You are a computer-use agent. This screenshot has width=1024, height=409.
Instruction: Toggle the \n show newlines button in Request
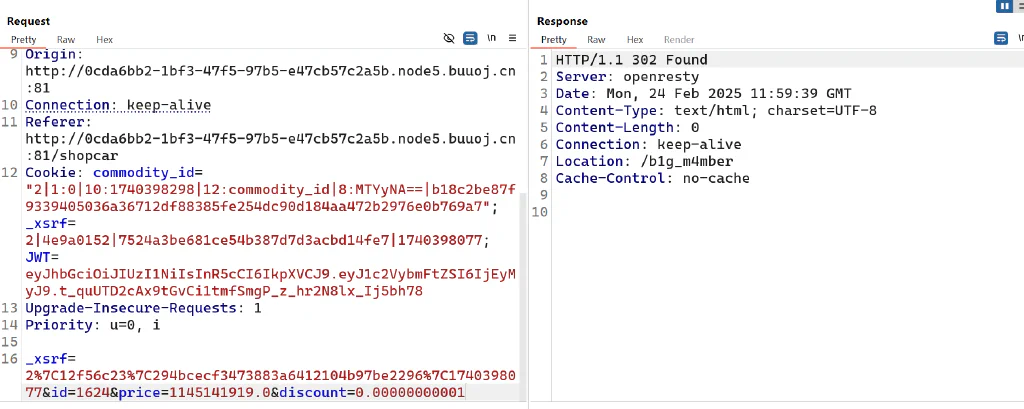[491, 39]
